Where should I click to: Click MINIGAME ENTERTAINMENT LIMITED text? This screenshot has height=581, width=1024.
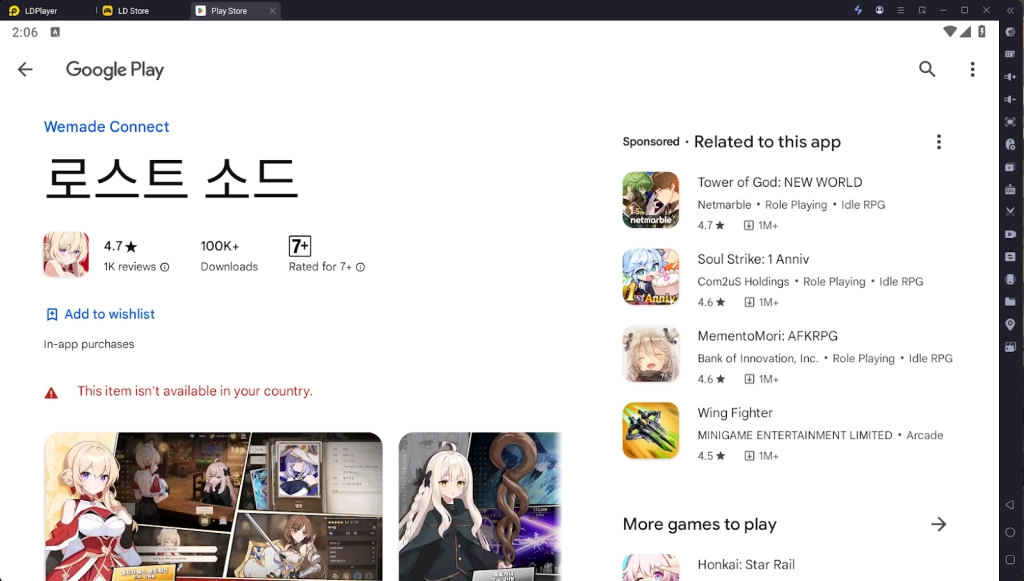point(794,435)
